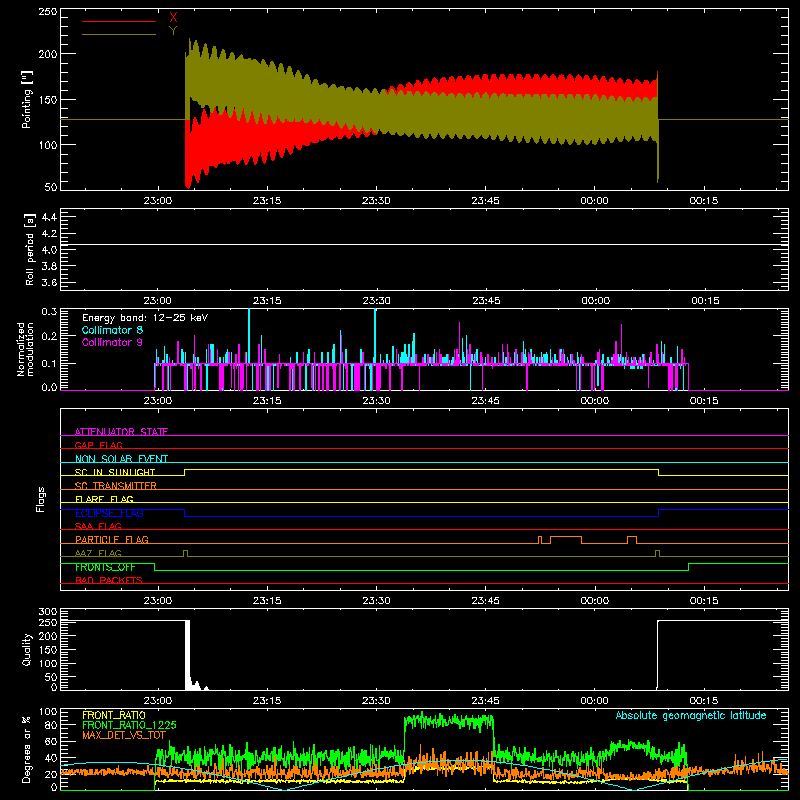Click the 00:15 tick under Pointing plot

(x=704, y=201)
